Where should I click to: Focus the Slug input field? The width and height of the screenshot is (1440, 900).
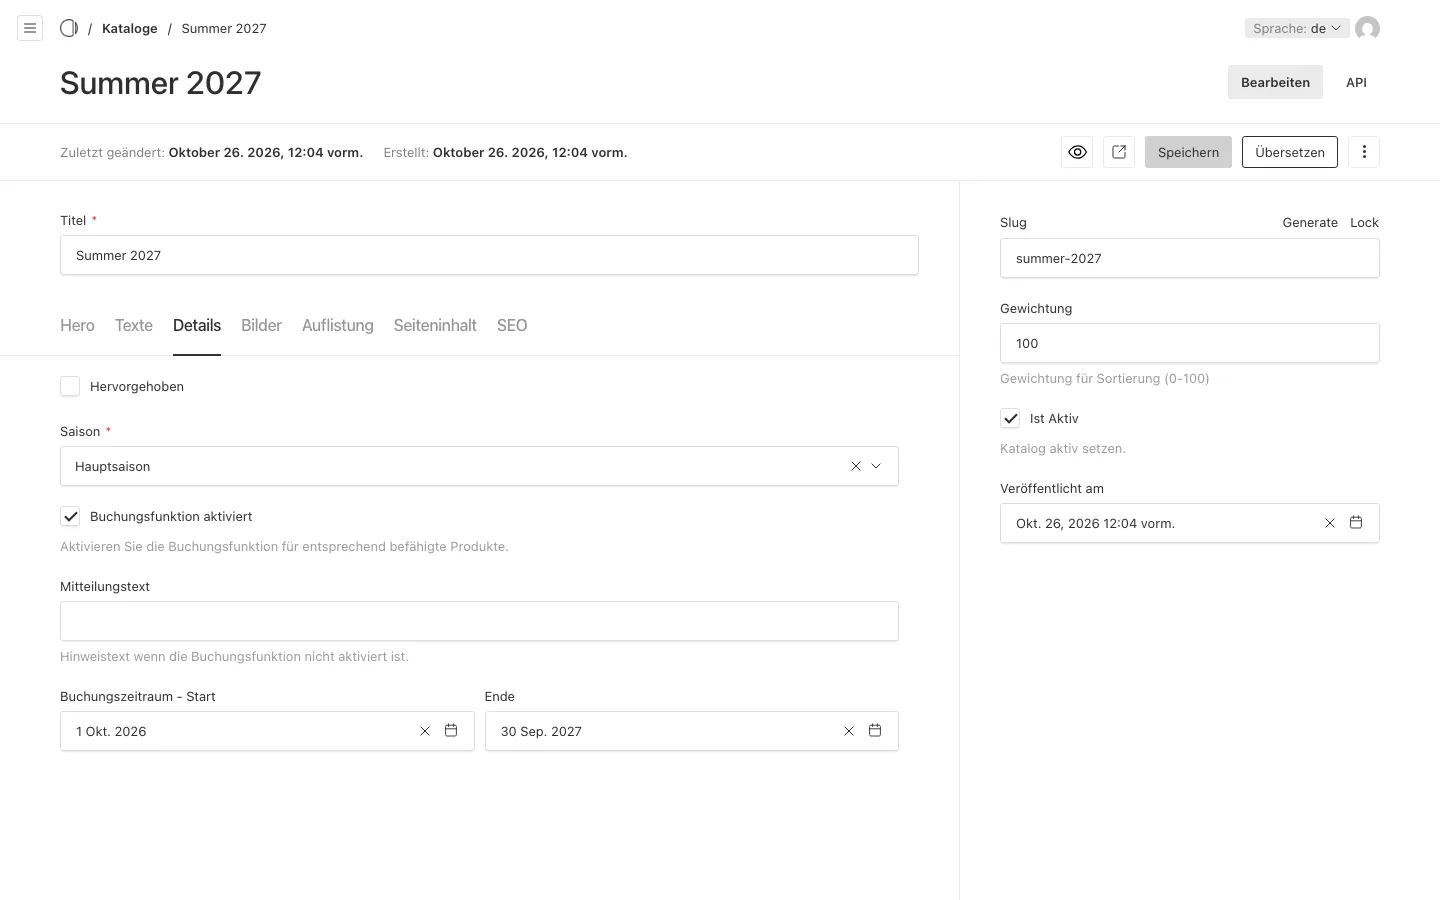[1190, 258]
